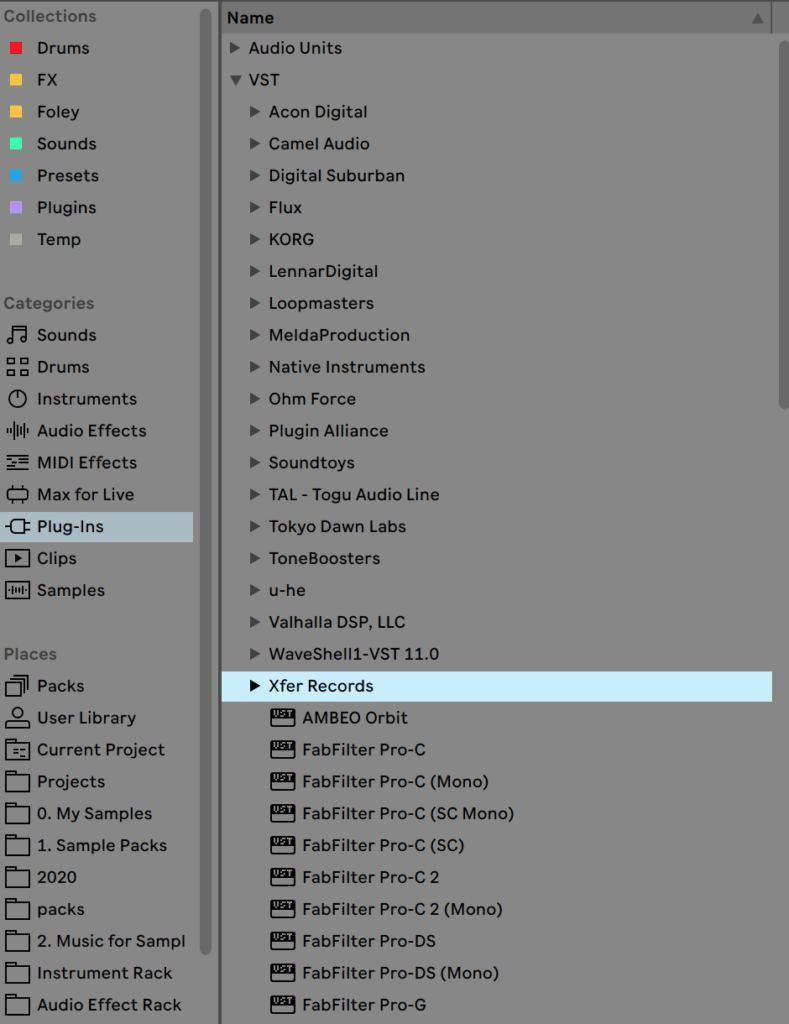Image resolution: width=789 pixels, height=1024 pixels.
Task: Select the Tokyo Dawn Labs row
Action: click(x=496, y=526)
